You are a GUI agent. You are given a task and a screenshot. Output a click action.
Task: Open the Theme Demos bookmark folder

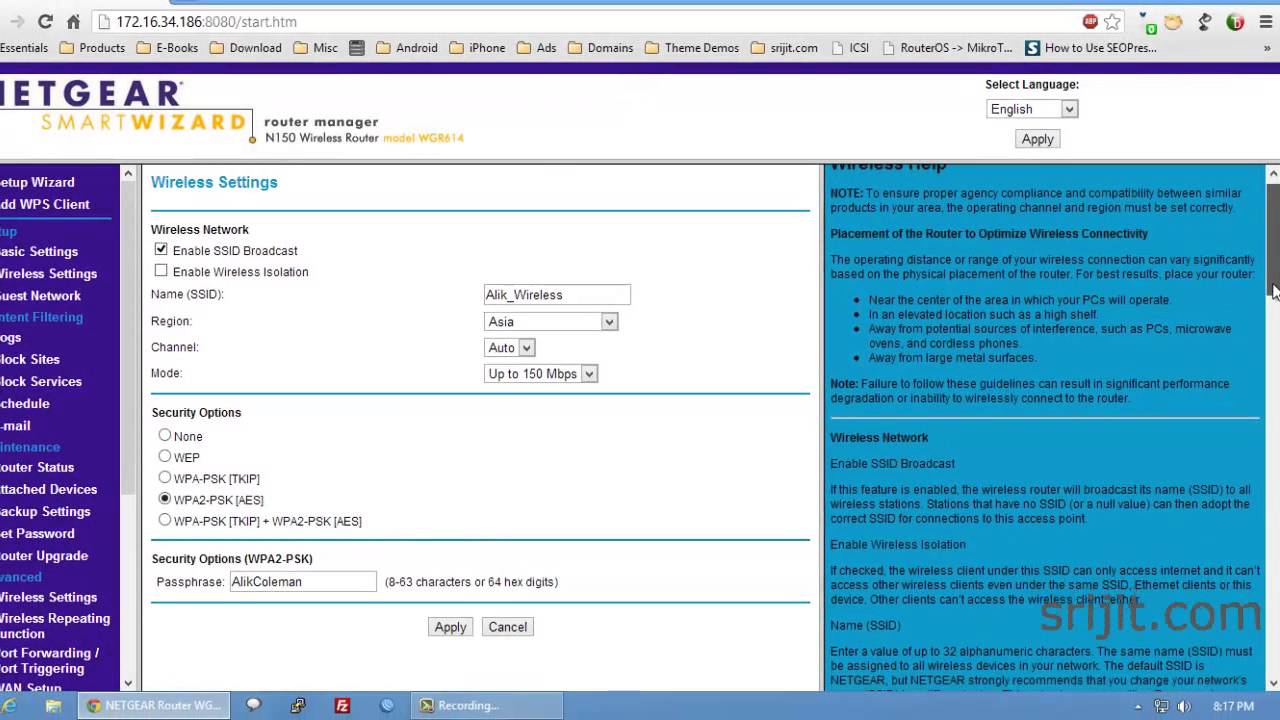point(692,47)
